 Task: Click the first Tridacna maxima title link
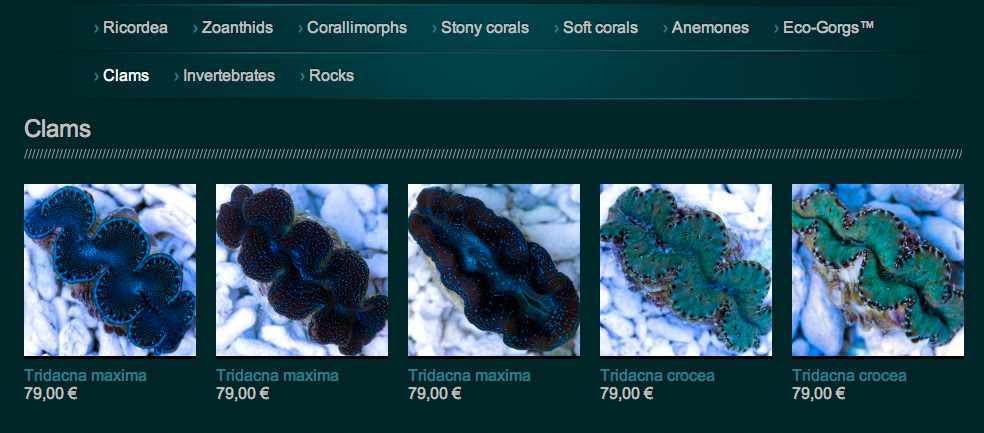click(x=85, y=375)
